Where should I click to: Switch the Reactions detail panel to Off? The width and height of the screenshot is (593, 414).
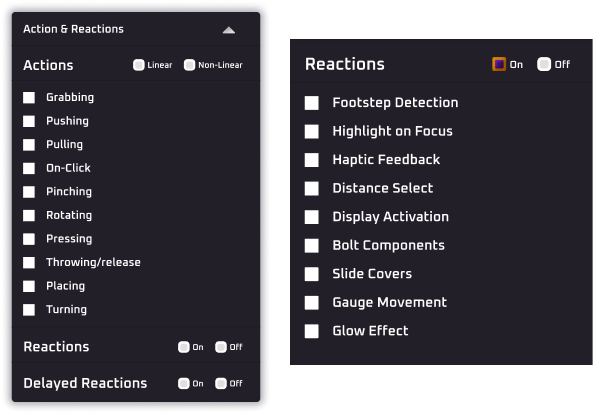544,64
